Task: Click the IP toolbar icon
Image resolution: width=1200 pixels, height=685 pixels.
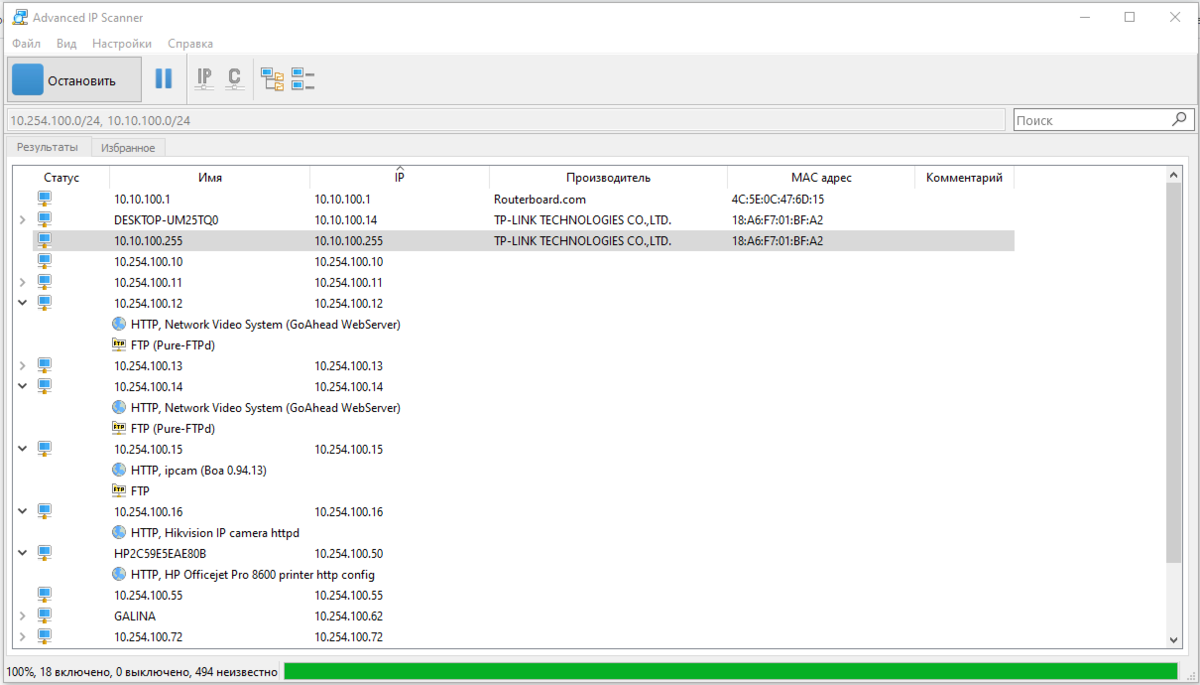Action: pyautogui.click(x=204, y=79)
